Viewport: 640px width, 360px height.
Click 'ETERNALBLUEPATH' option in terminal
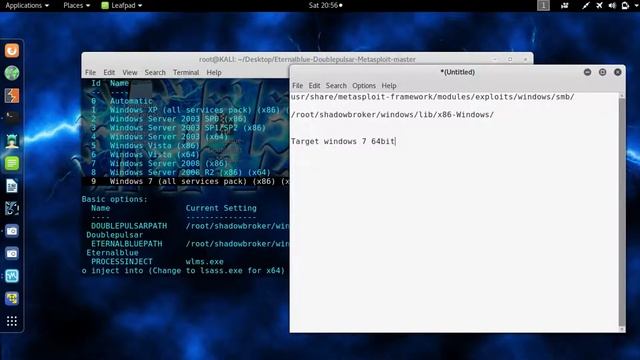click(x=127, y=244)
